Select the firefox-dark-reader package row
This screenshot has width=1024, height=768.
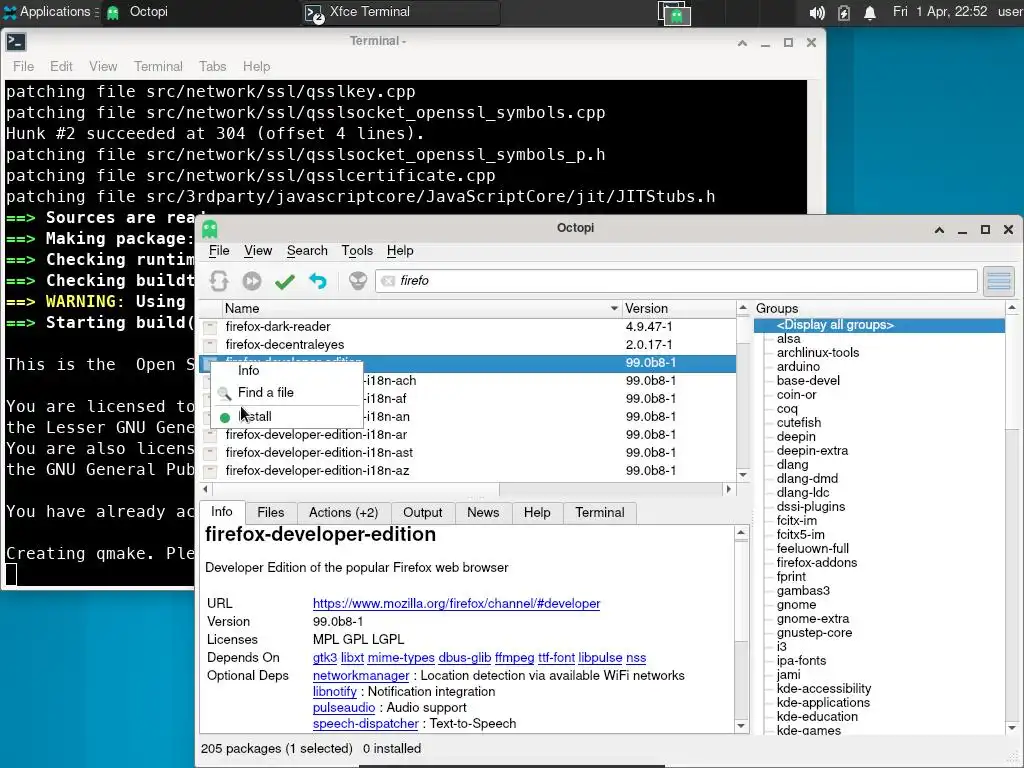[x=468, y=327]
